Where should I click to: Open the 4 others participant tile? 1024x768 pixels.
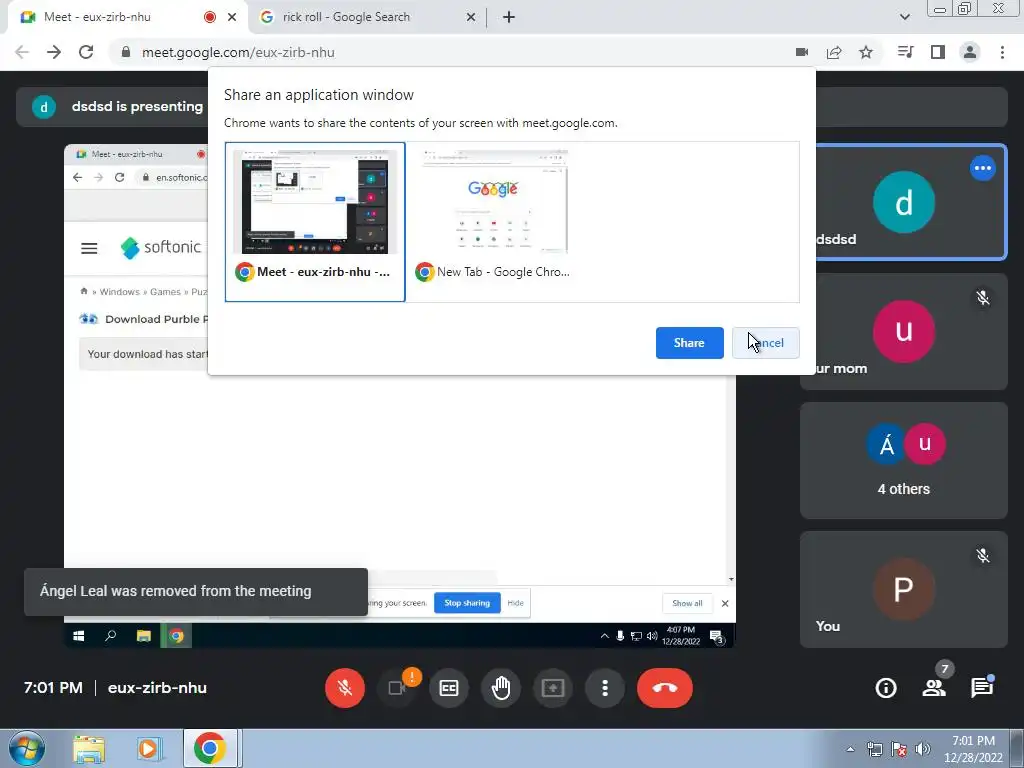pyautogui.click(x=904, y=460)
